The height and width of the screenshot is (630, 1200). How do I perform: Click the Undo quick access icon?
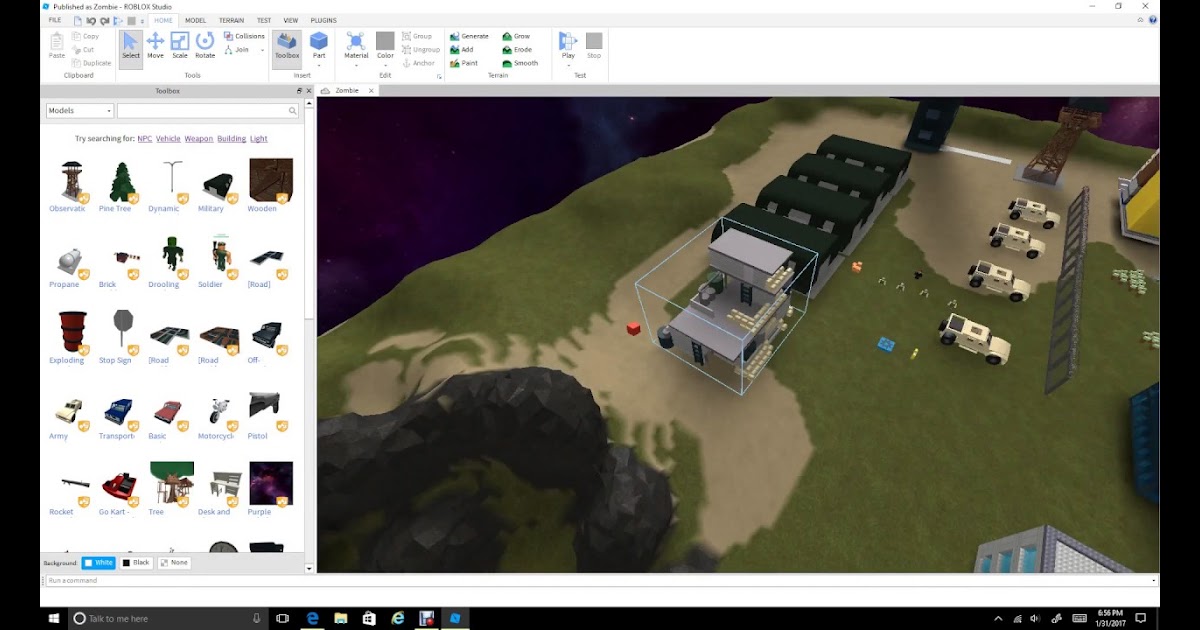[93, 20]
